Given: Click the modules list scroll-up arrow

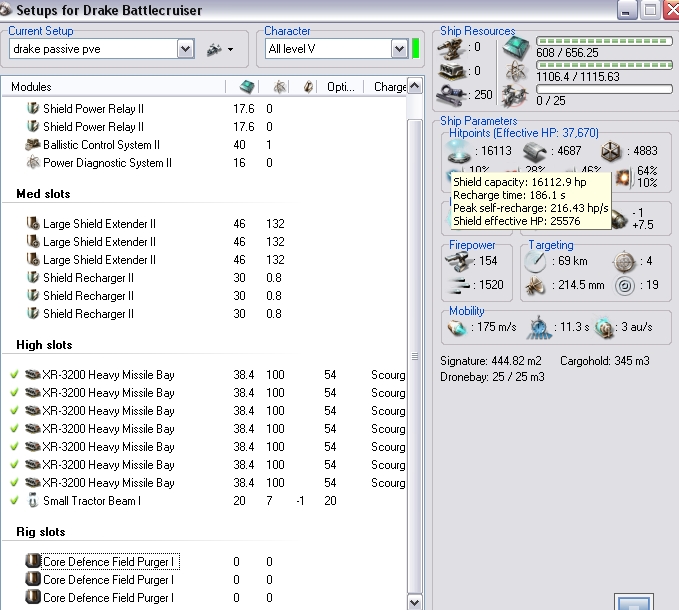Looking at the screenshot, I should click(x=414, y=85).
